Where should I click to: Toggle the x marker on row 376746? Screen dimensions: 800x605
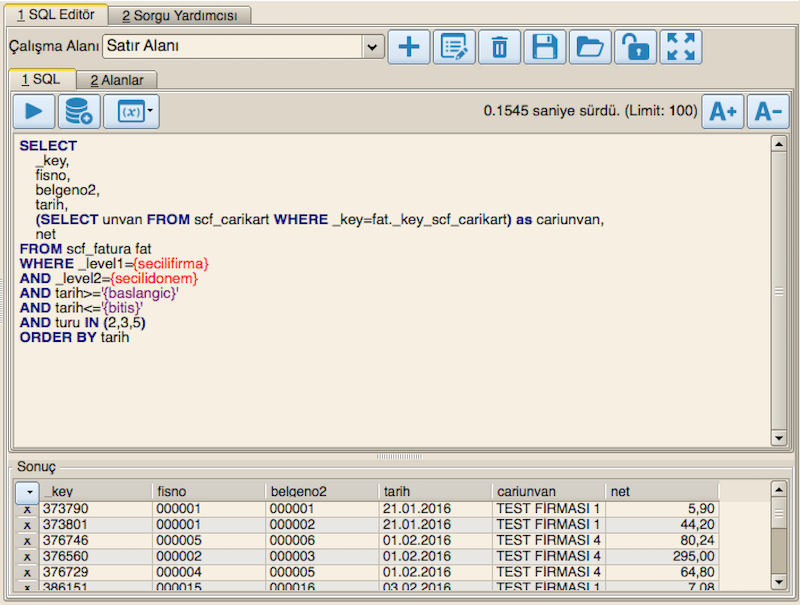(x=27, y=540)
